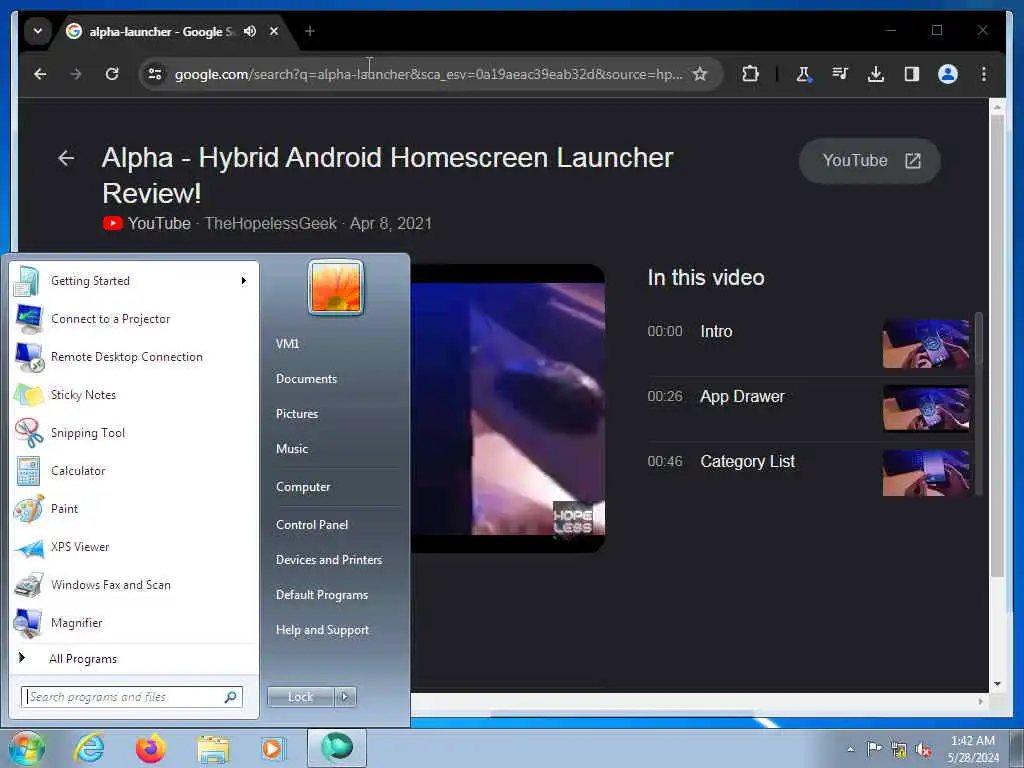
Task: Launch Connect to a Projector
Action: click(x=133, y=319)
